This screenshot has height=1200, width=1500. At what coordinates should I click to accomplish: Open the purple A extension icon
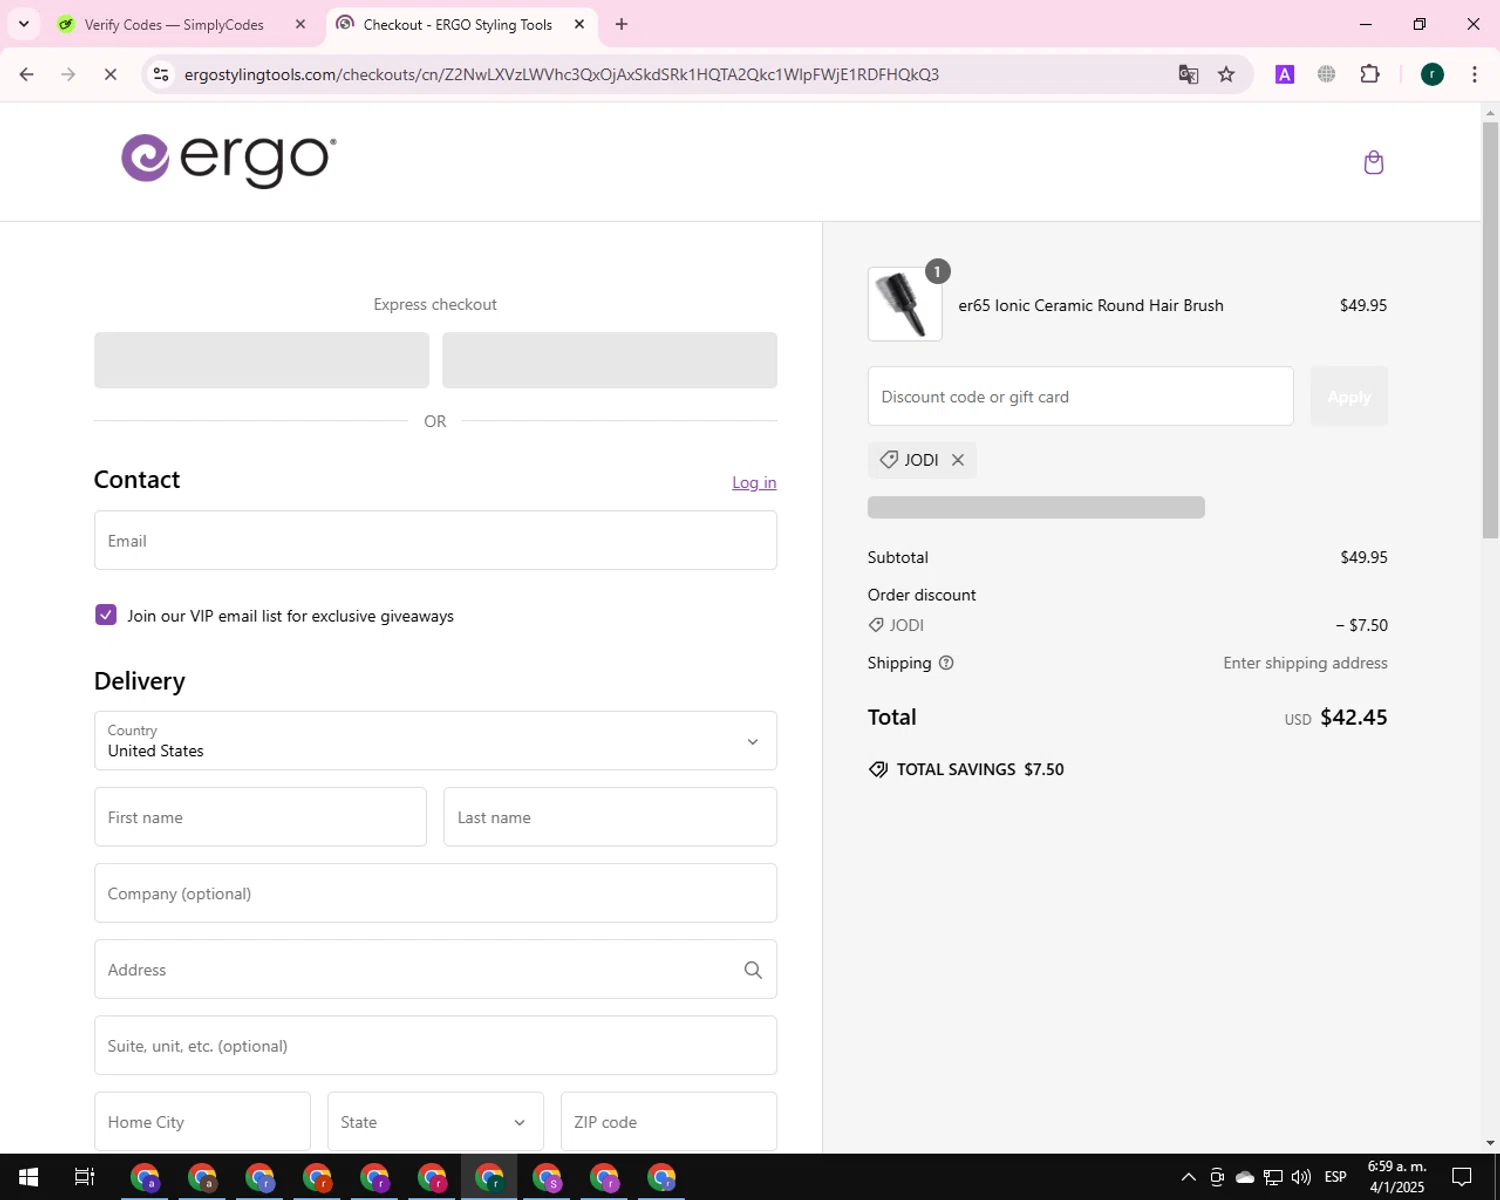point(1285,74)
